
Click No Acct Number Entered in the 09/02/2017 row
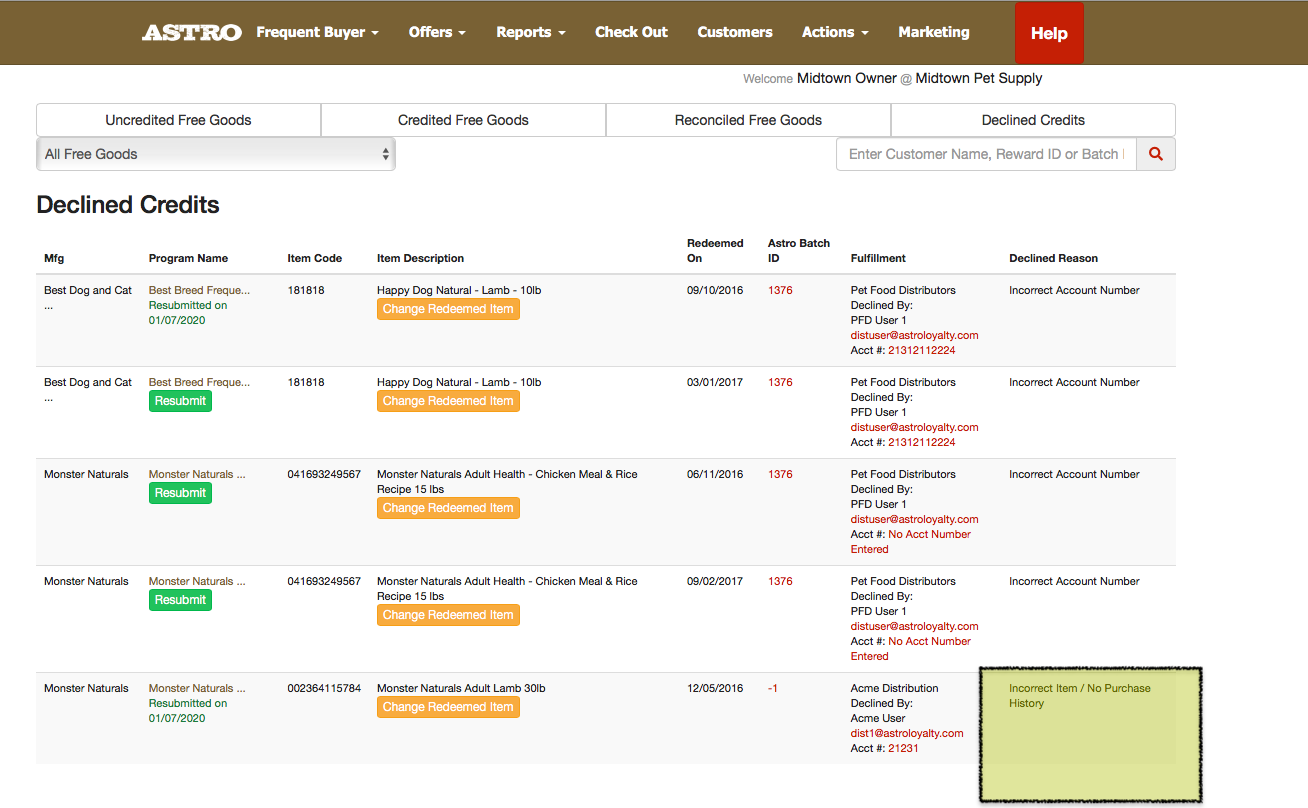[x=911, y=648]
